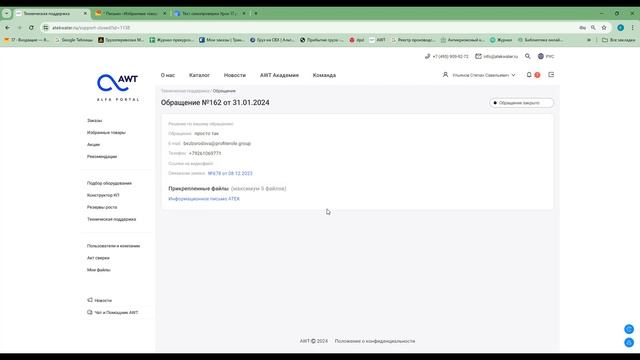
Task: Open Заказы in the sidebar
Action: click(x=94, y=120)
